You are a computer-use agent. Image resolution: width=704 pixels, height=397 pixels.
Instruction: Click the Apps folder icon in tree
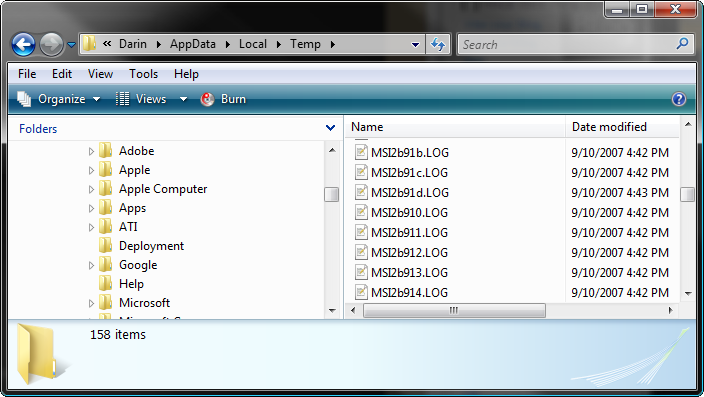[106, 207]
